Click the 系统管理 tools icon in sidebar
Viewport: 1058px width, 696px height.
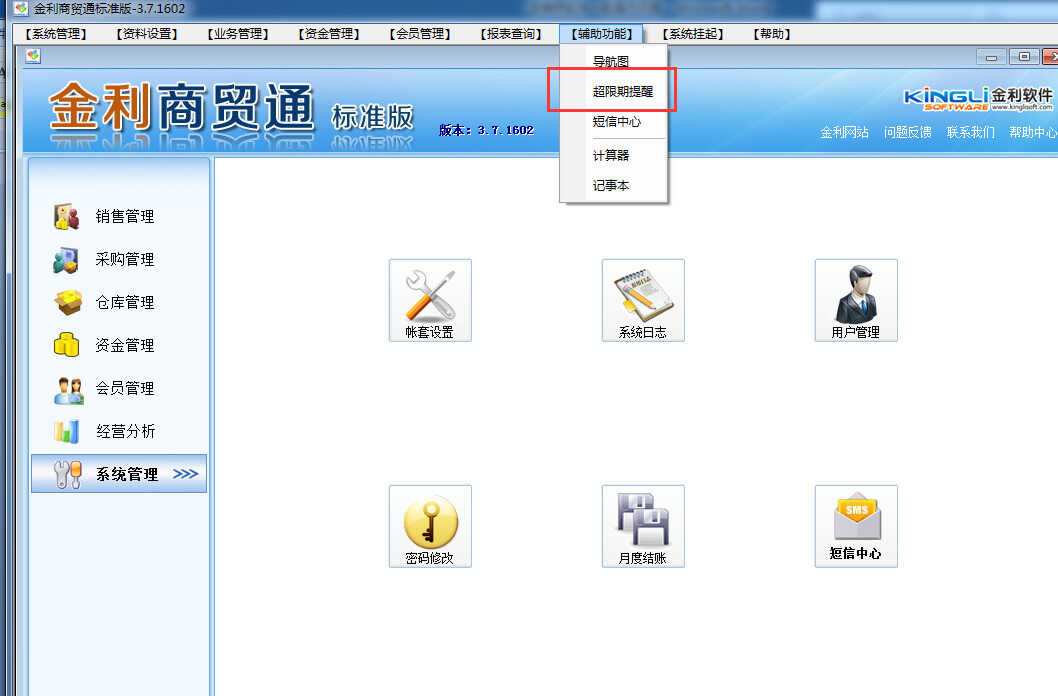point(67,474)
